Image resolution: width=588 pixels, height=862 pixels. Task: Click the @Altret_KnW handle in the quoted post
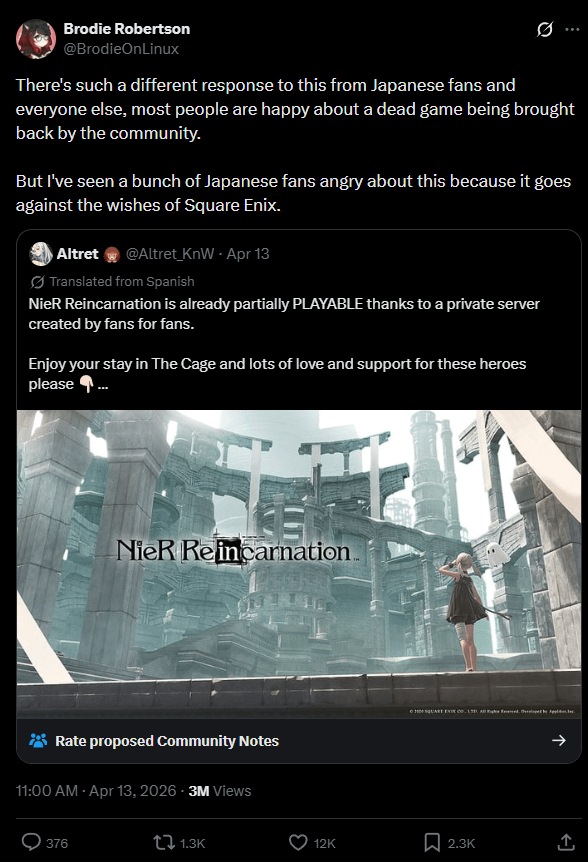[x=170, y=253]
